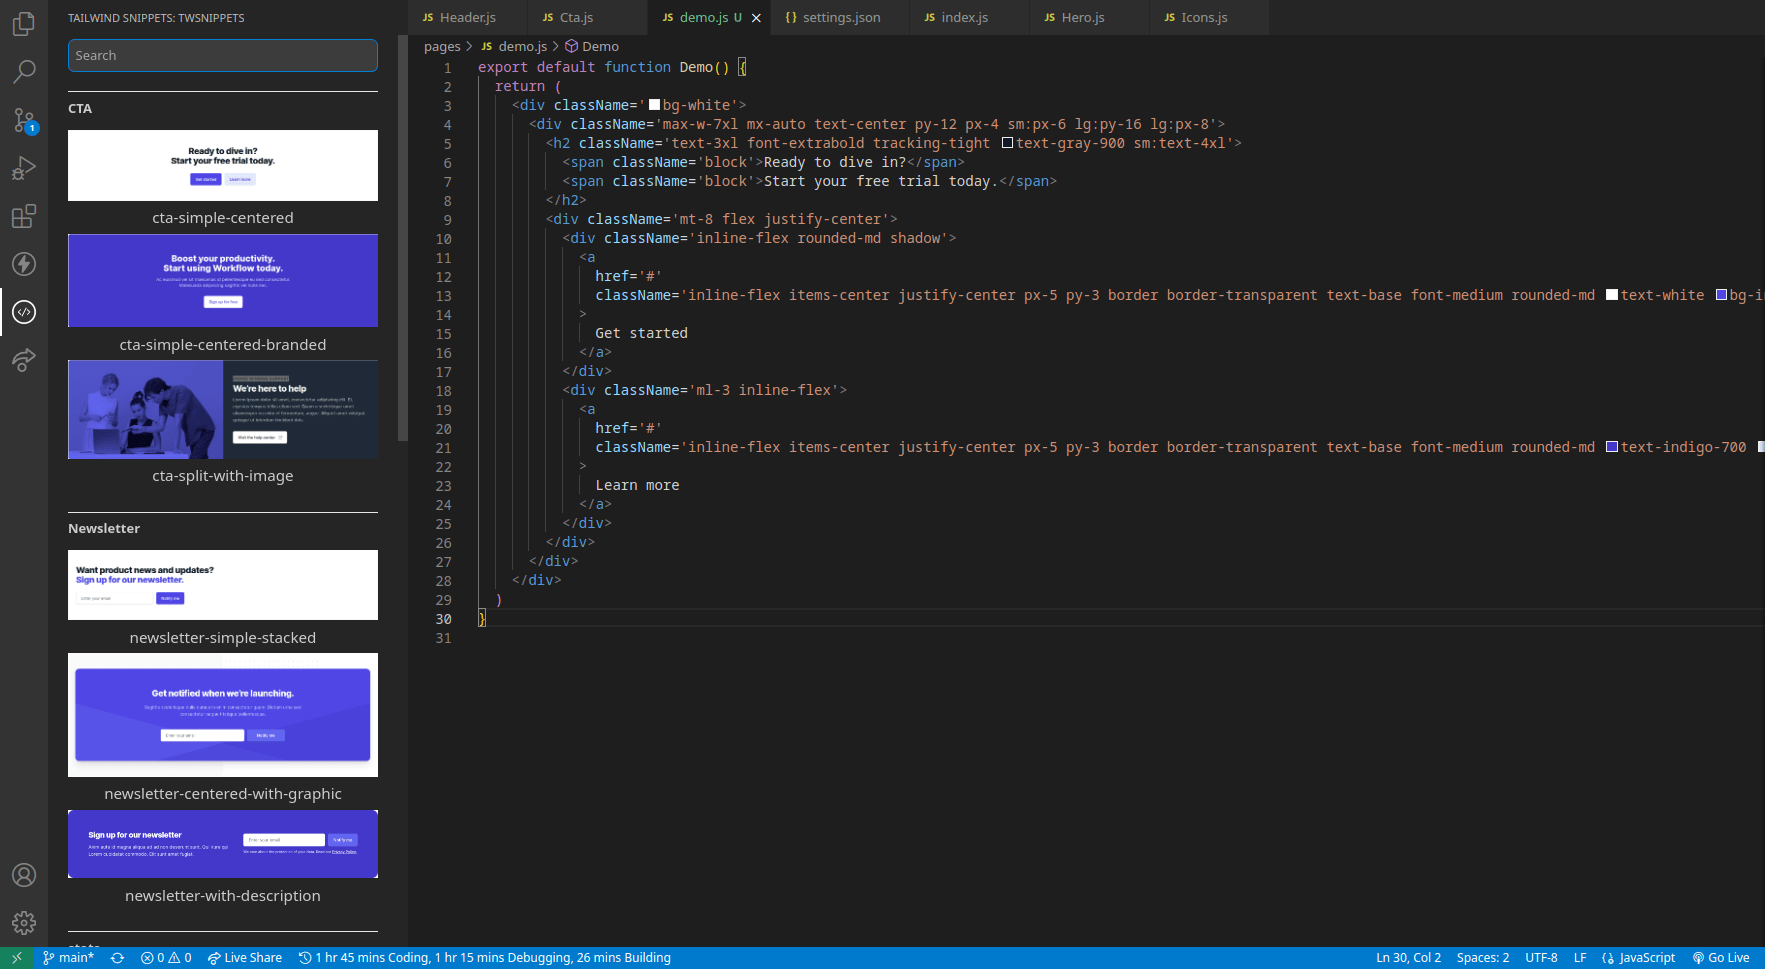This screenshot has width=1765, height=969.
Task: Switch to the Header.js tab
Action: (x=468, y=17)
